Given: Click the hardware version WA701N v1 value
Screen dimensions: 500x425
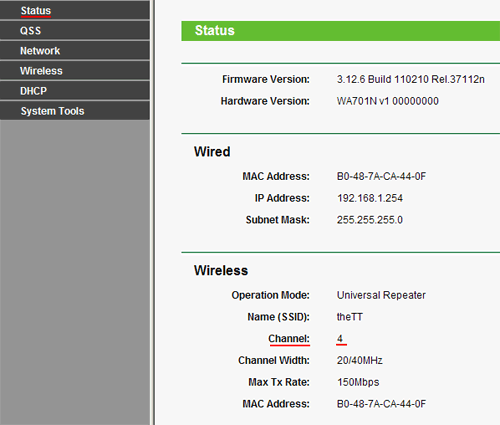Looking at the screenshot, I should 387,101.
